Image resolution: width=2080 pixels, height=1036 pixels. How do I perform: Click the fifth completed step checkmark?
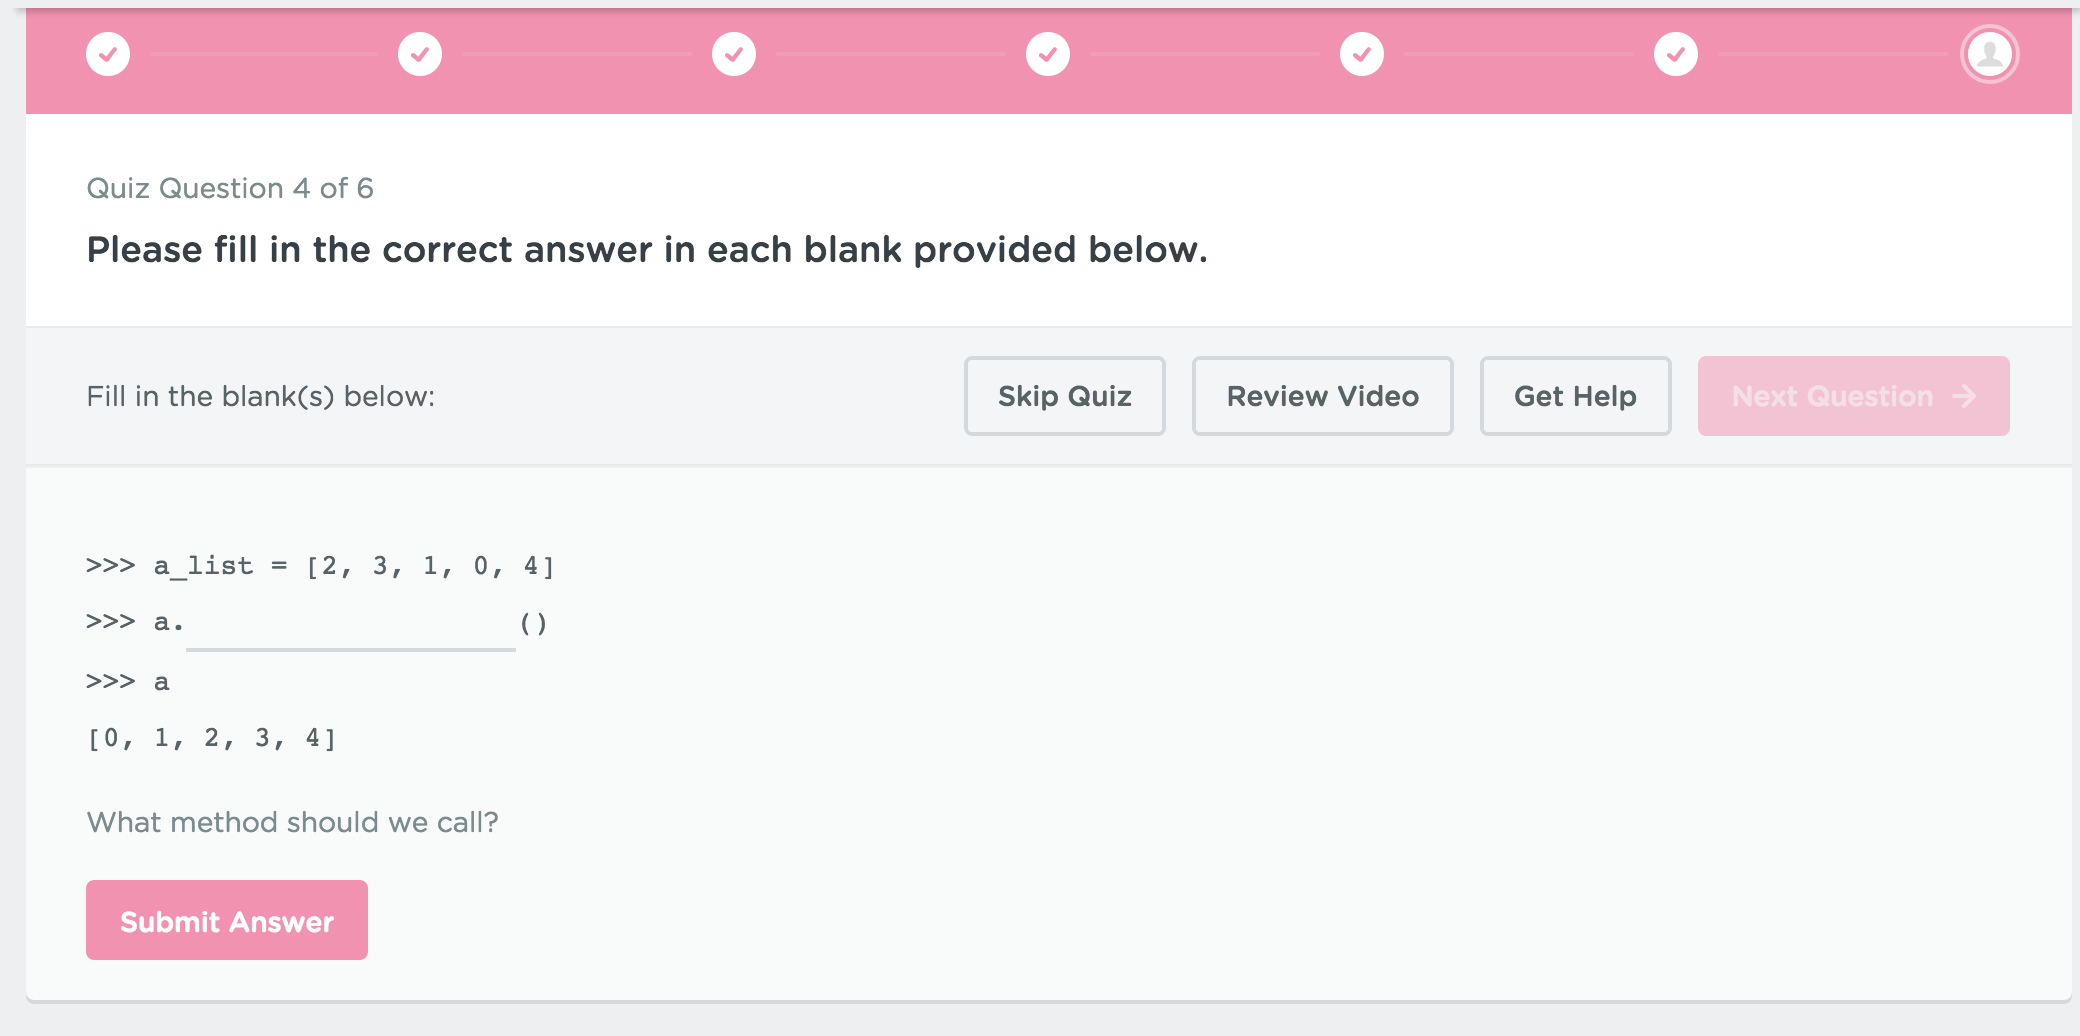[1360, 54]
